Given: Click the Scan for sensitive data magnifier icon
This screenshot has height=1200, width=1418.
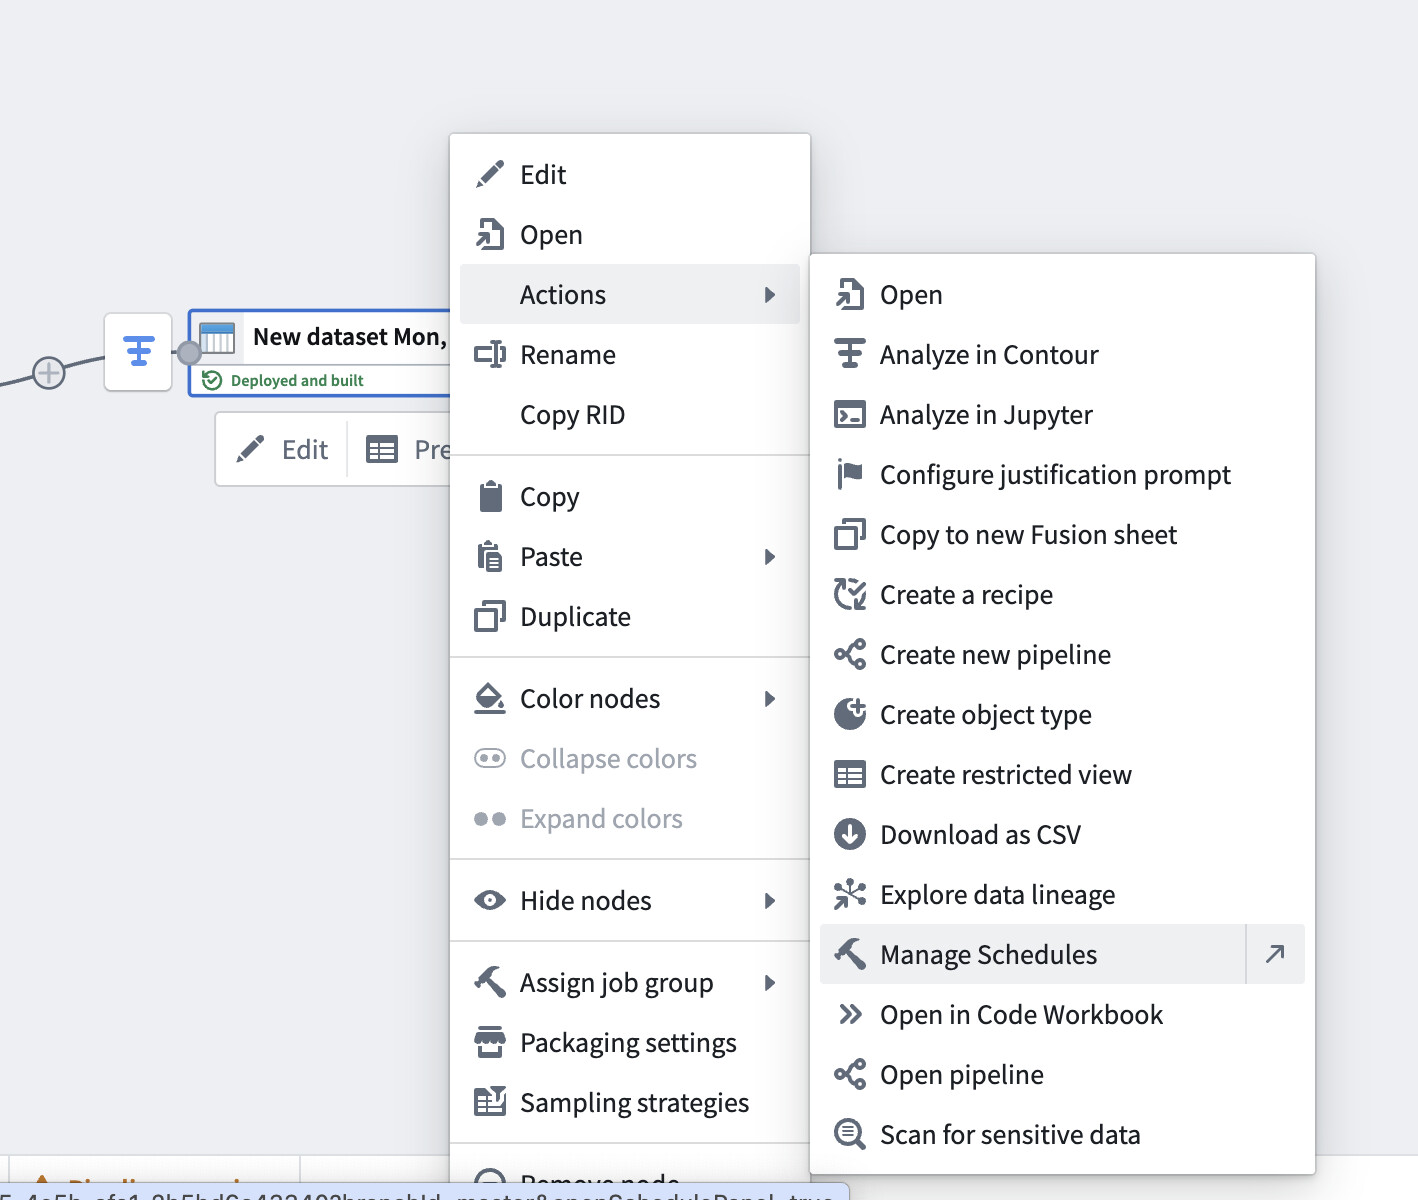Looking at the screenshot, I should [x=850, y=1134].
